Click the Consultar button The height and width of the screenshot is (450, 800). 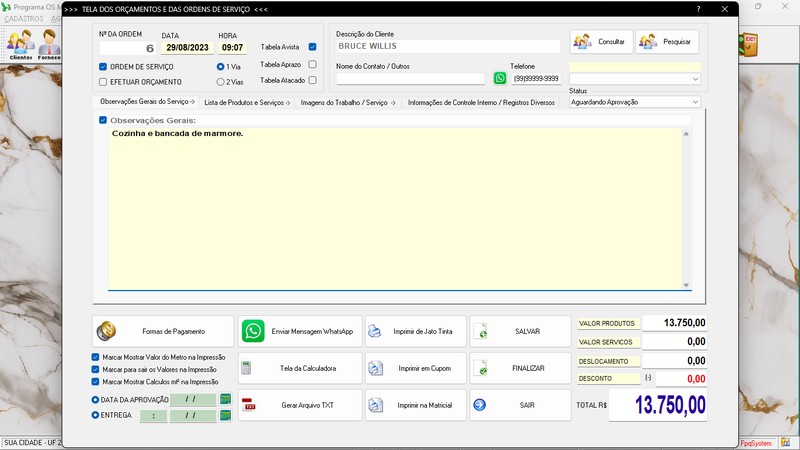click(x=600, y=41)
